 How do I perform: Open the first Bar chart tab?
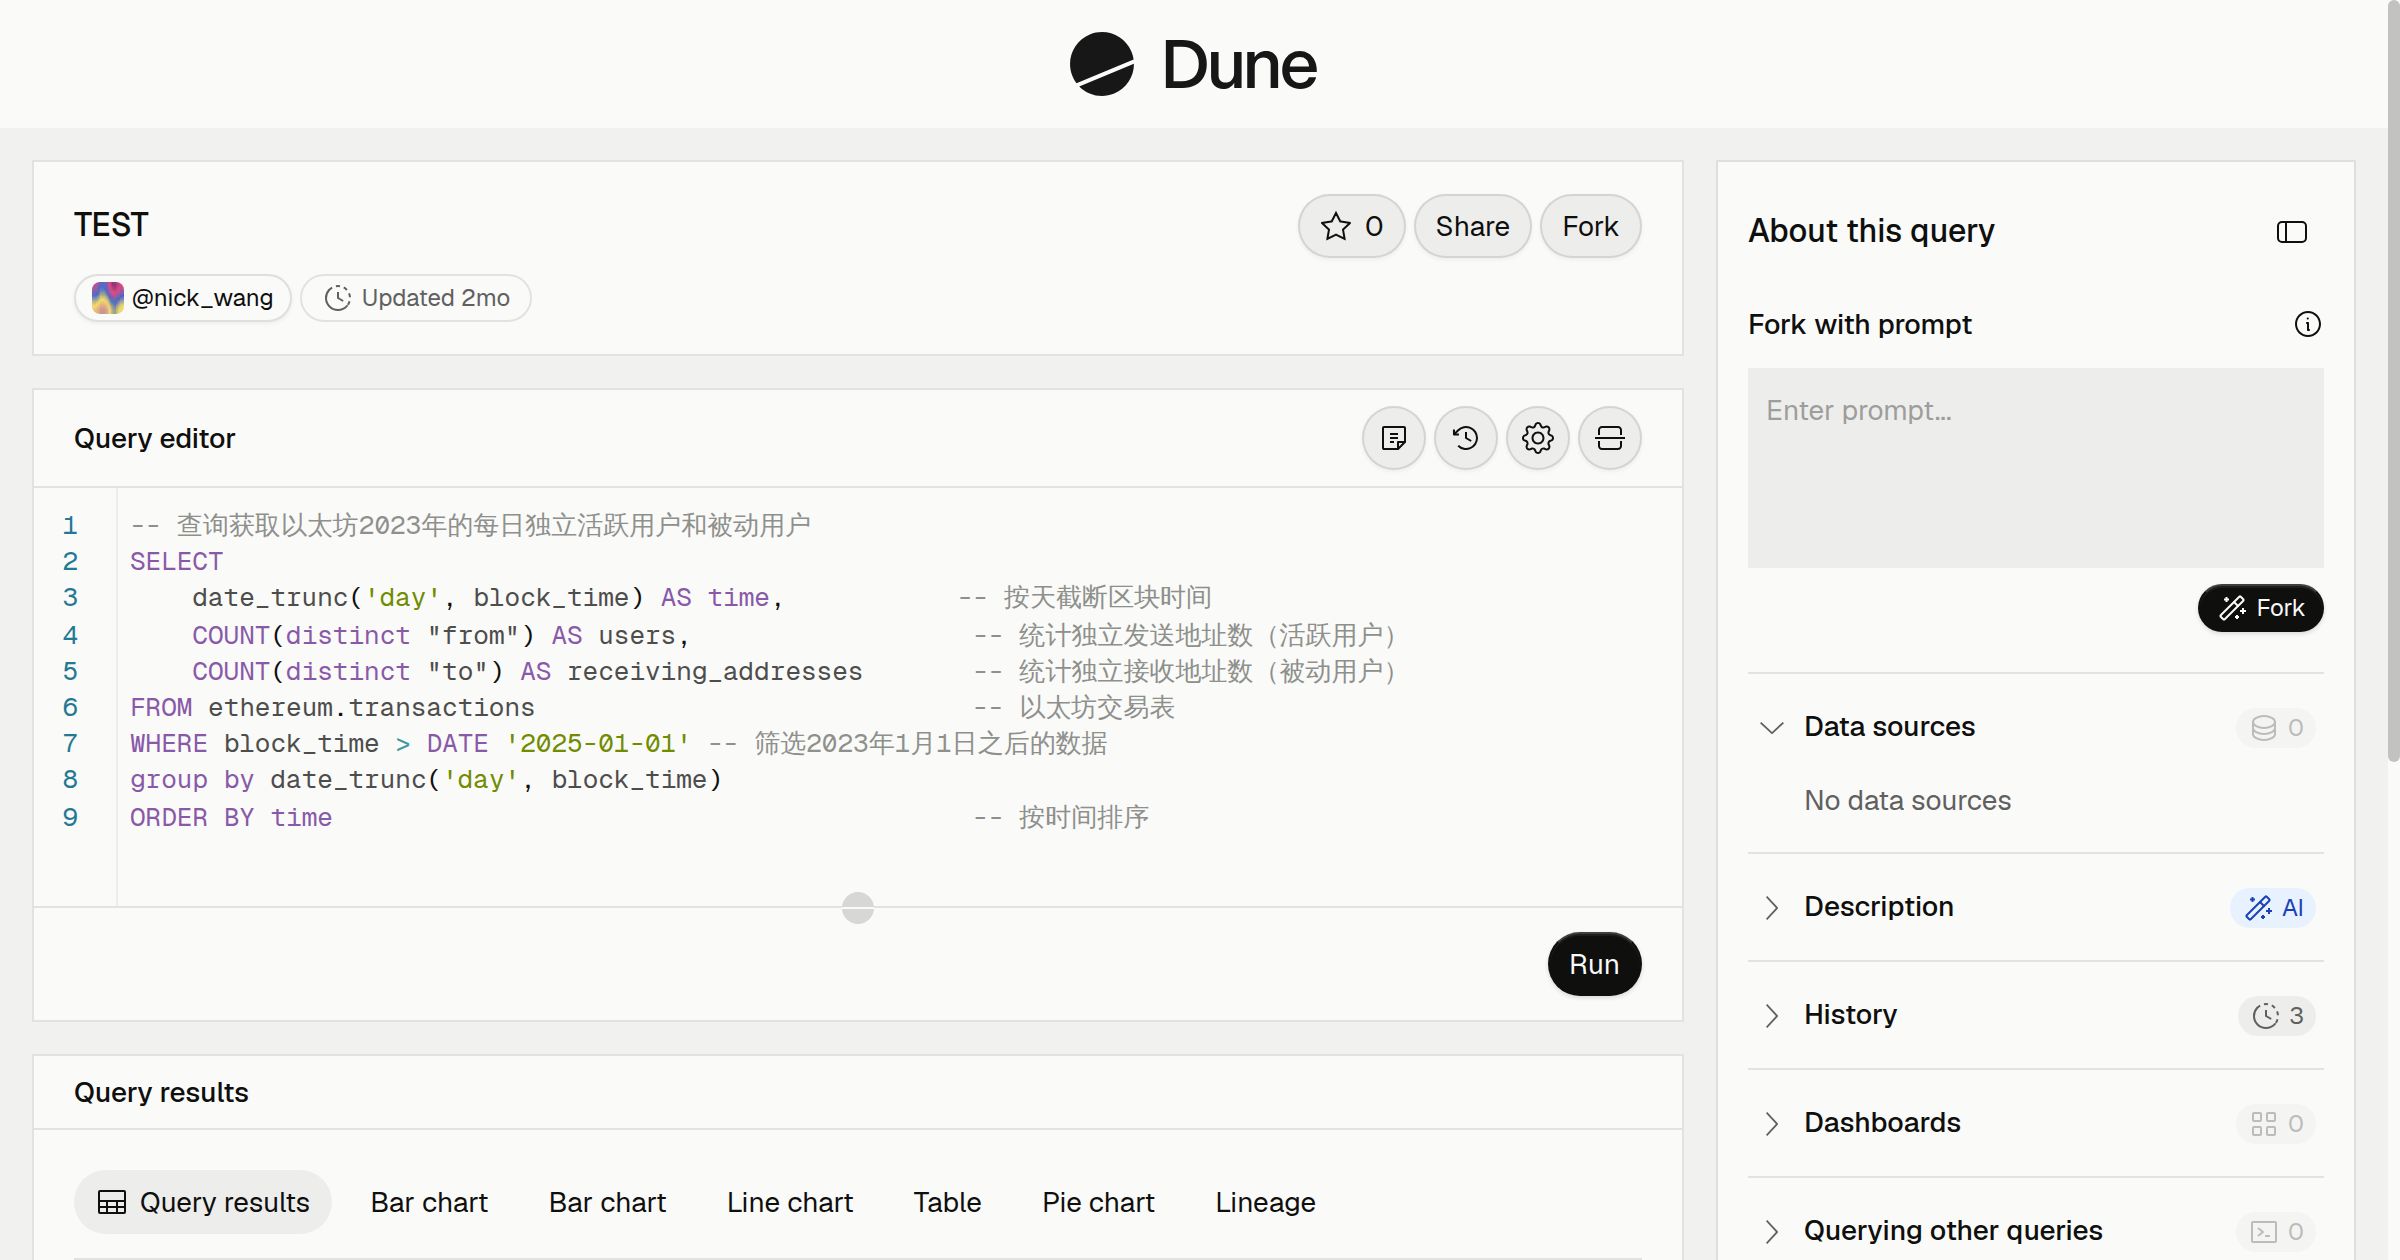[429, 1202]
